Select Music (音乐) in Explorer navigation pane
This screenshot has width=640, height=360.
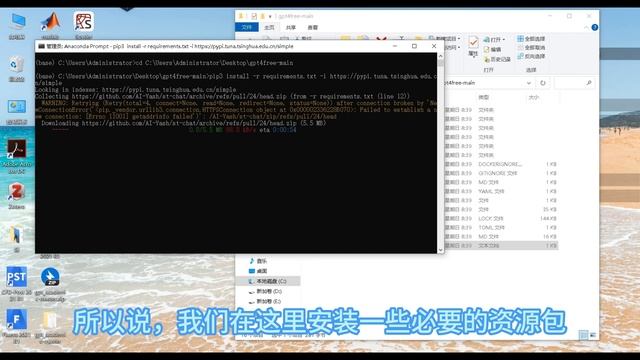tap(258, 261)
